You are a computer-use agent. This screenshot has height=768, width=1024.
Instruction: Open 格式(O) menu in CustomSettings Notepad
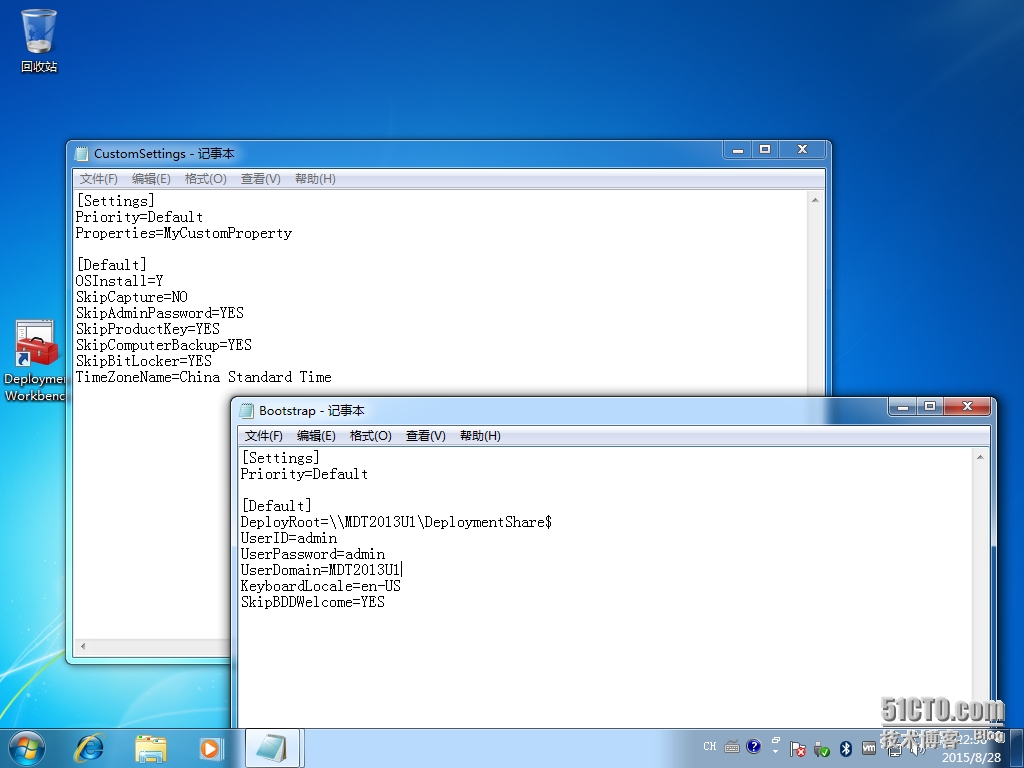coord(205,179)
